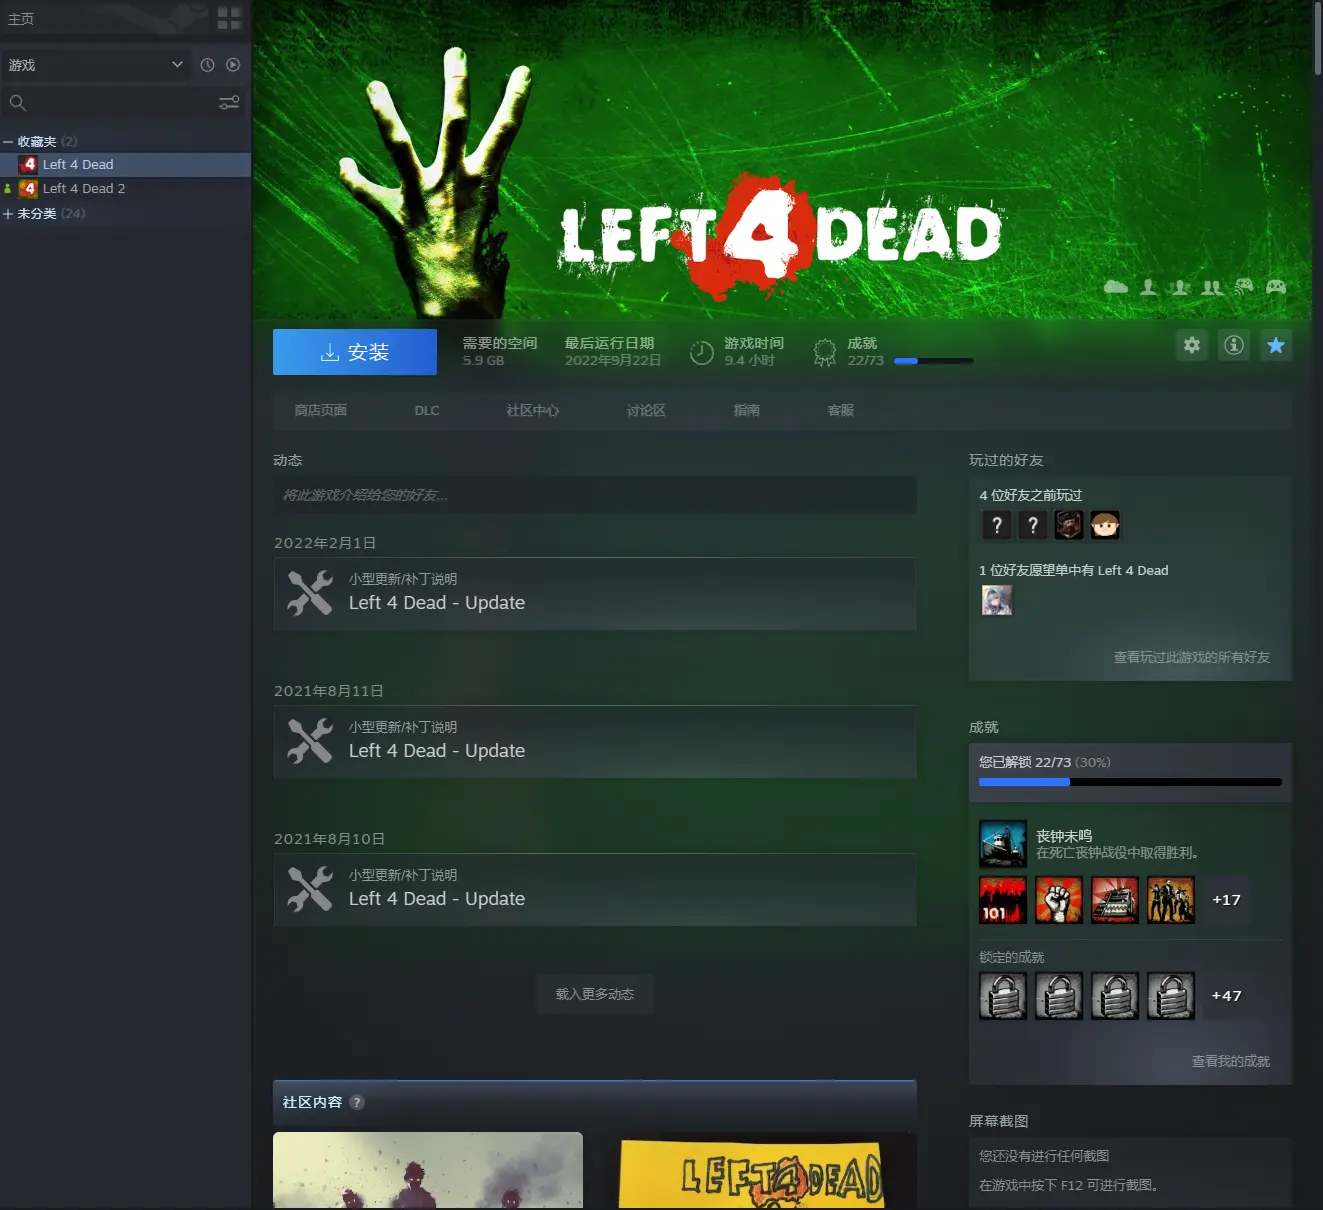The height and width of the screenshot is (1210, 1323).
Task: Open the 丧钟未鸣 achievement icon
Action: [x=1003, y=844]
